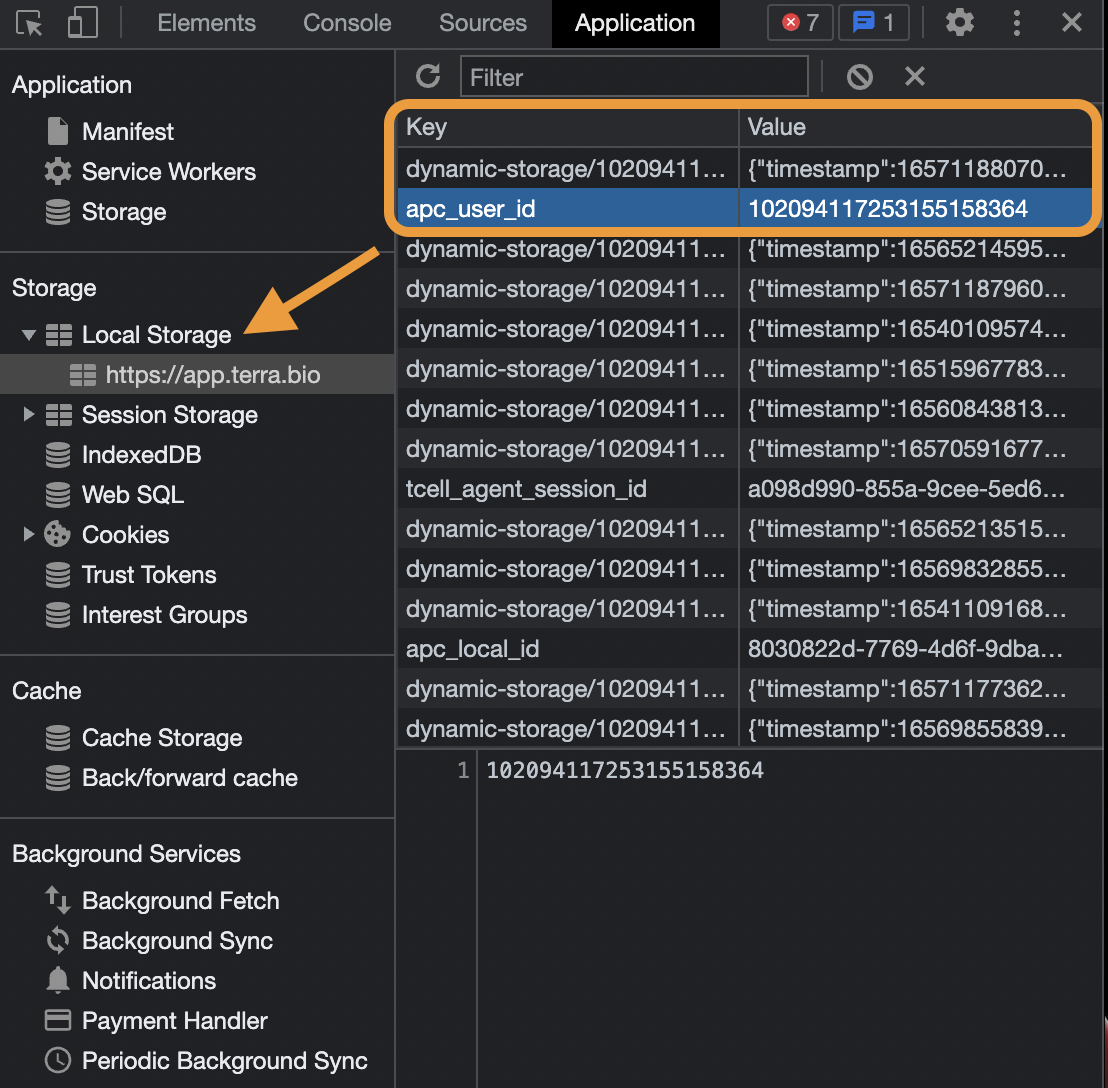Focus the Filter input field
Image resolution: width=1108 pixels, height=1088 pixels.
(634, 76)
